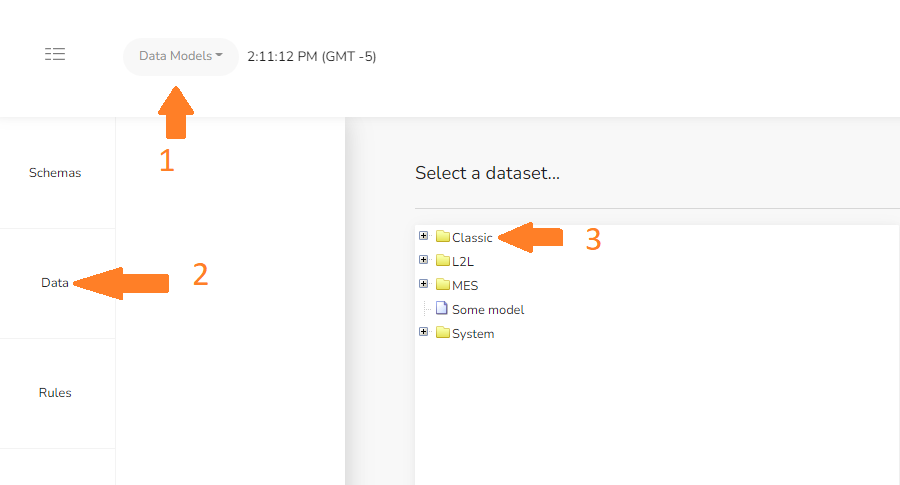Switch to the Schemas sidebar tab
The width and height of the screenshot is (900, 485).
click(55, 173)
